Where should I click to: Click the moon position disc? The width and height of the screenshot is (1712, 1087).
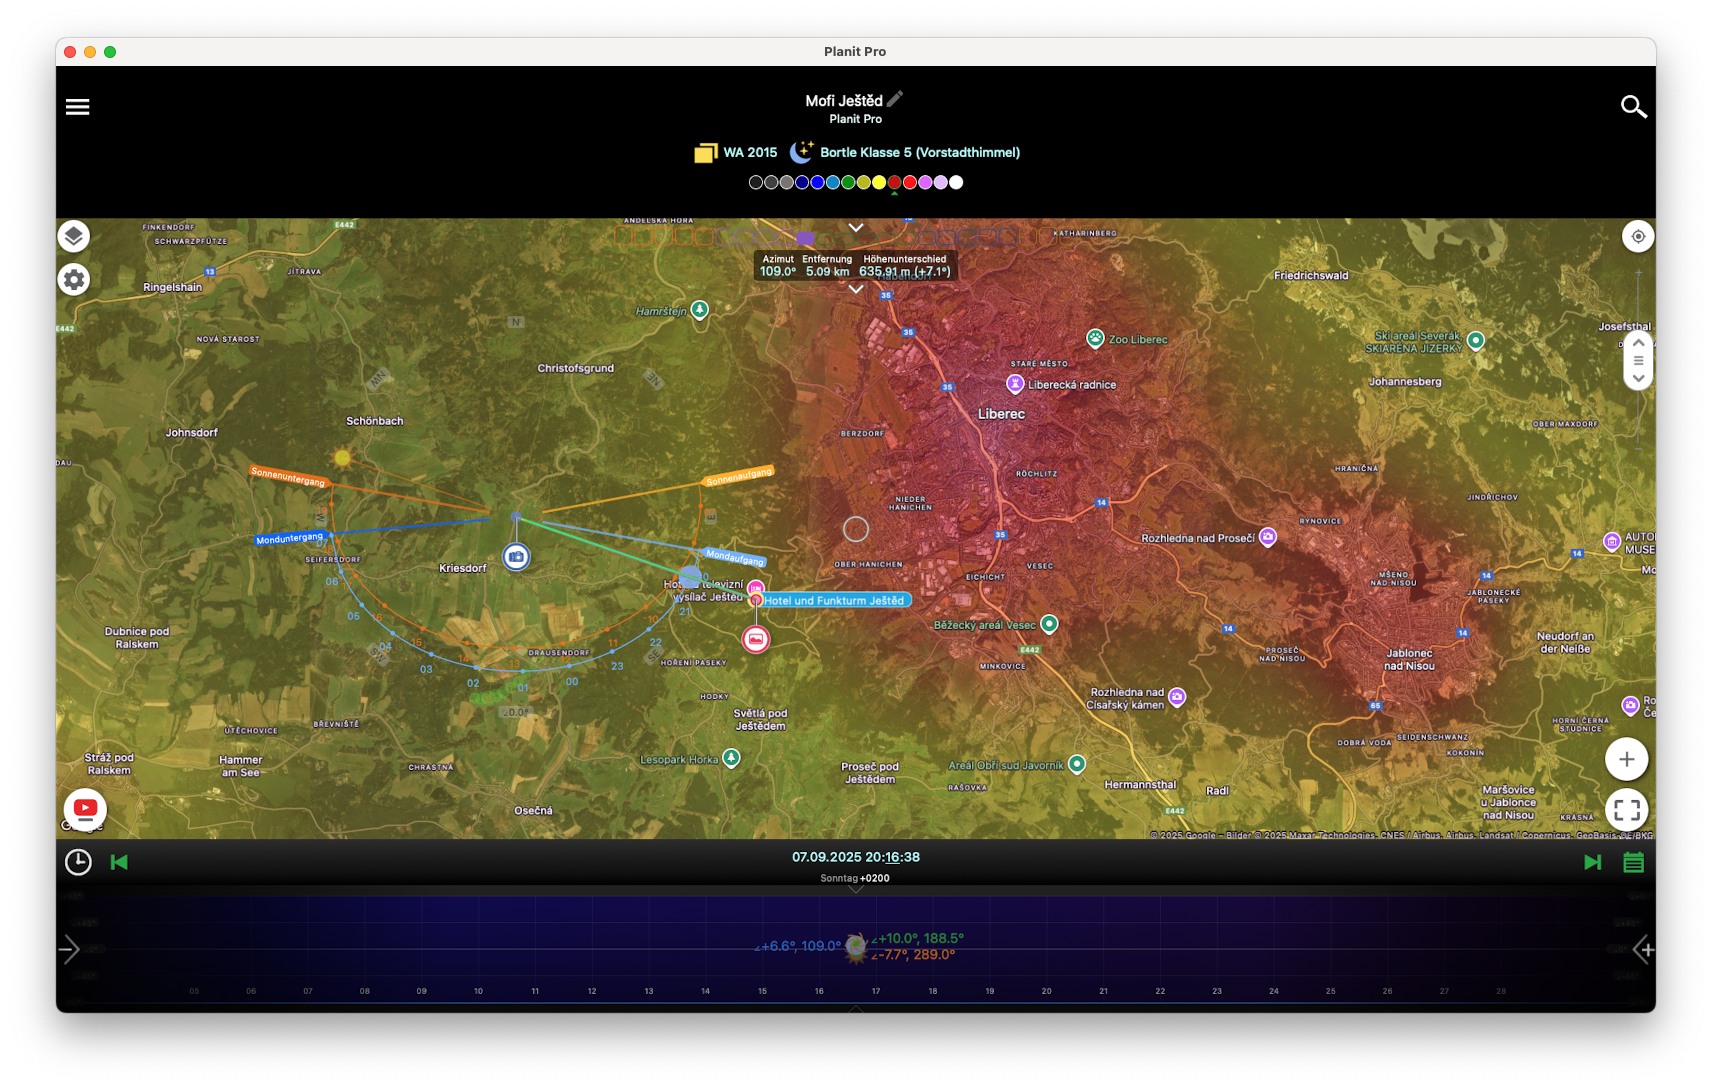690,576
